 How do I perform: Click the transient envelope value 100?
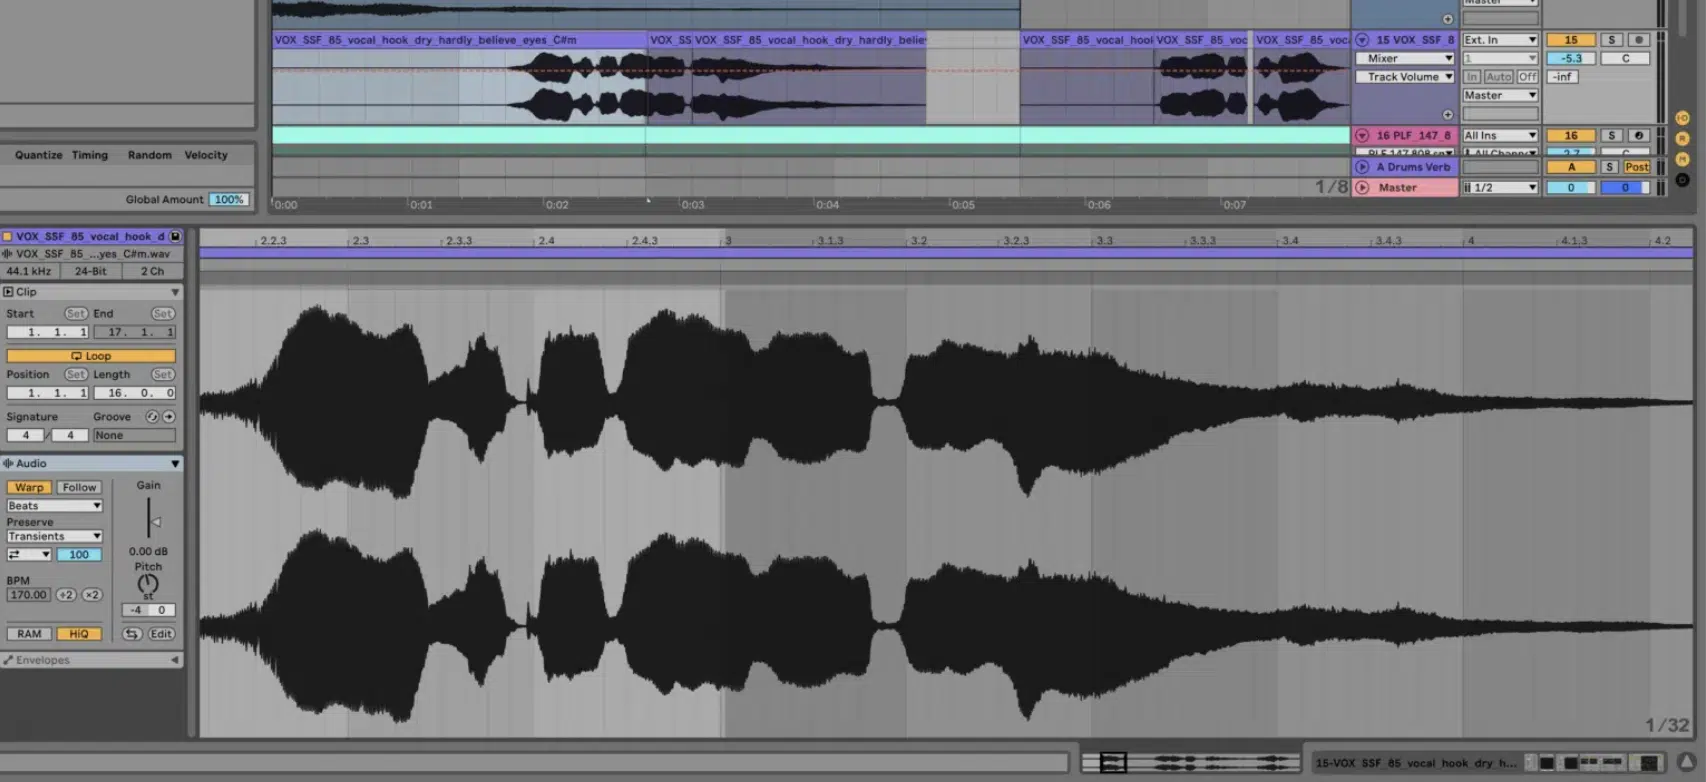tap(79, 555)
